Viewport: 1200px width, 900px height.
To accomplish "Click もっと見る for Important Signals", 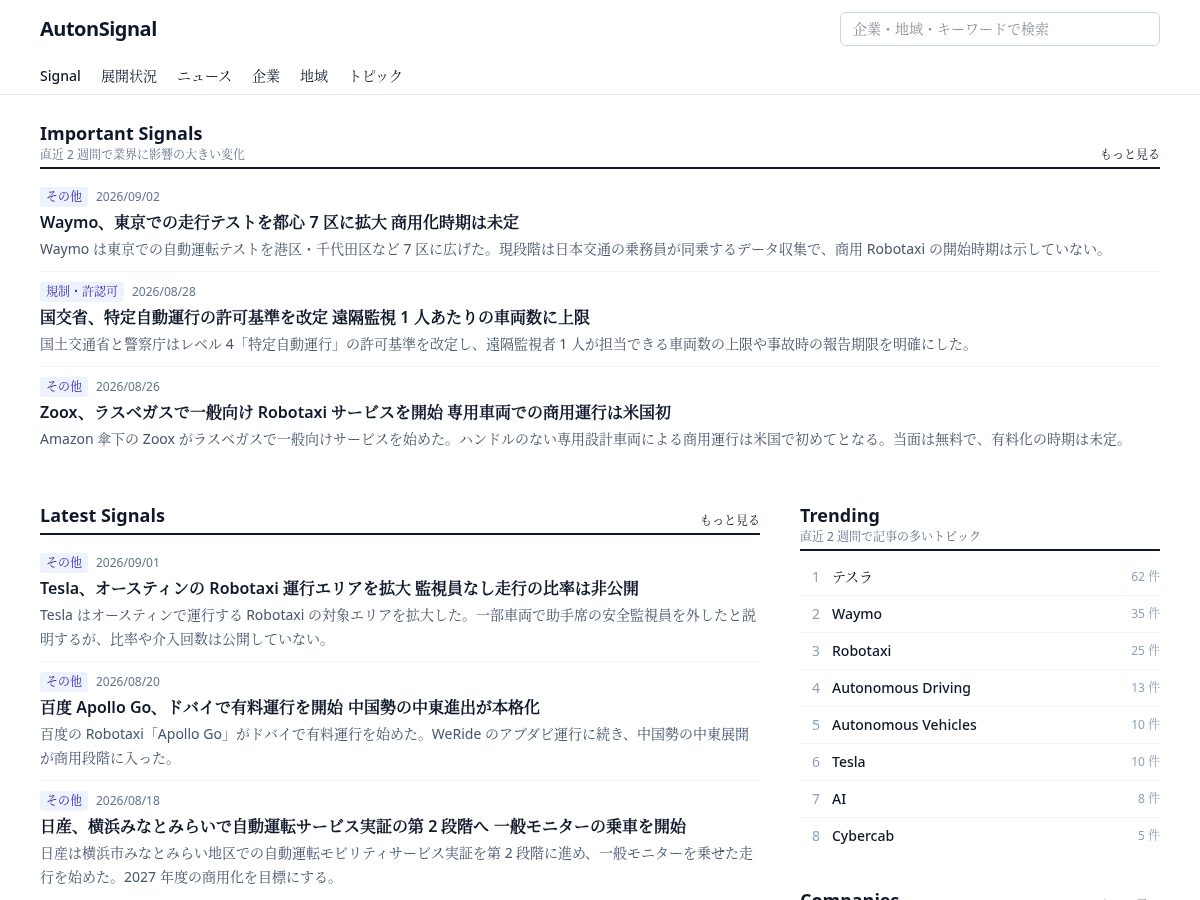I will tap(1130, 154).
